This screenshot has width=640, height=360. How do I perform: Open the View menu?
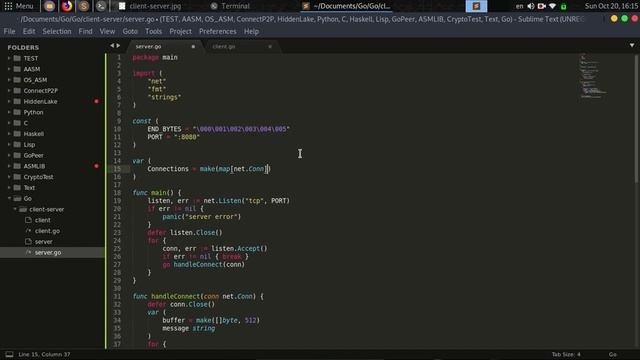click(x=107, y=31)
